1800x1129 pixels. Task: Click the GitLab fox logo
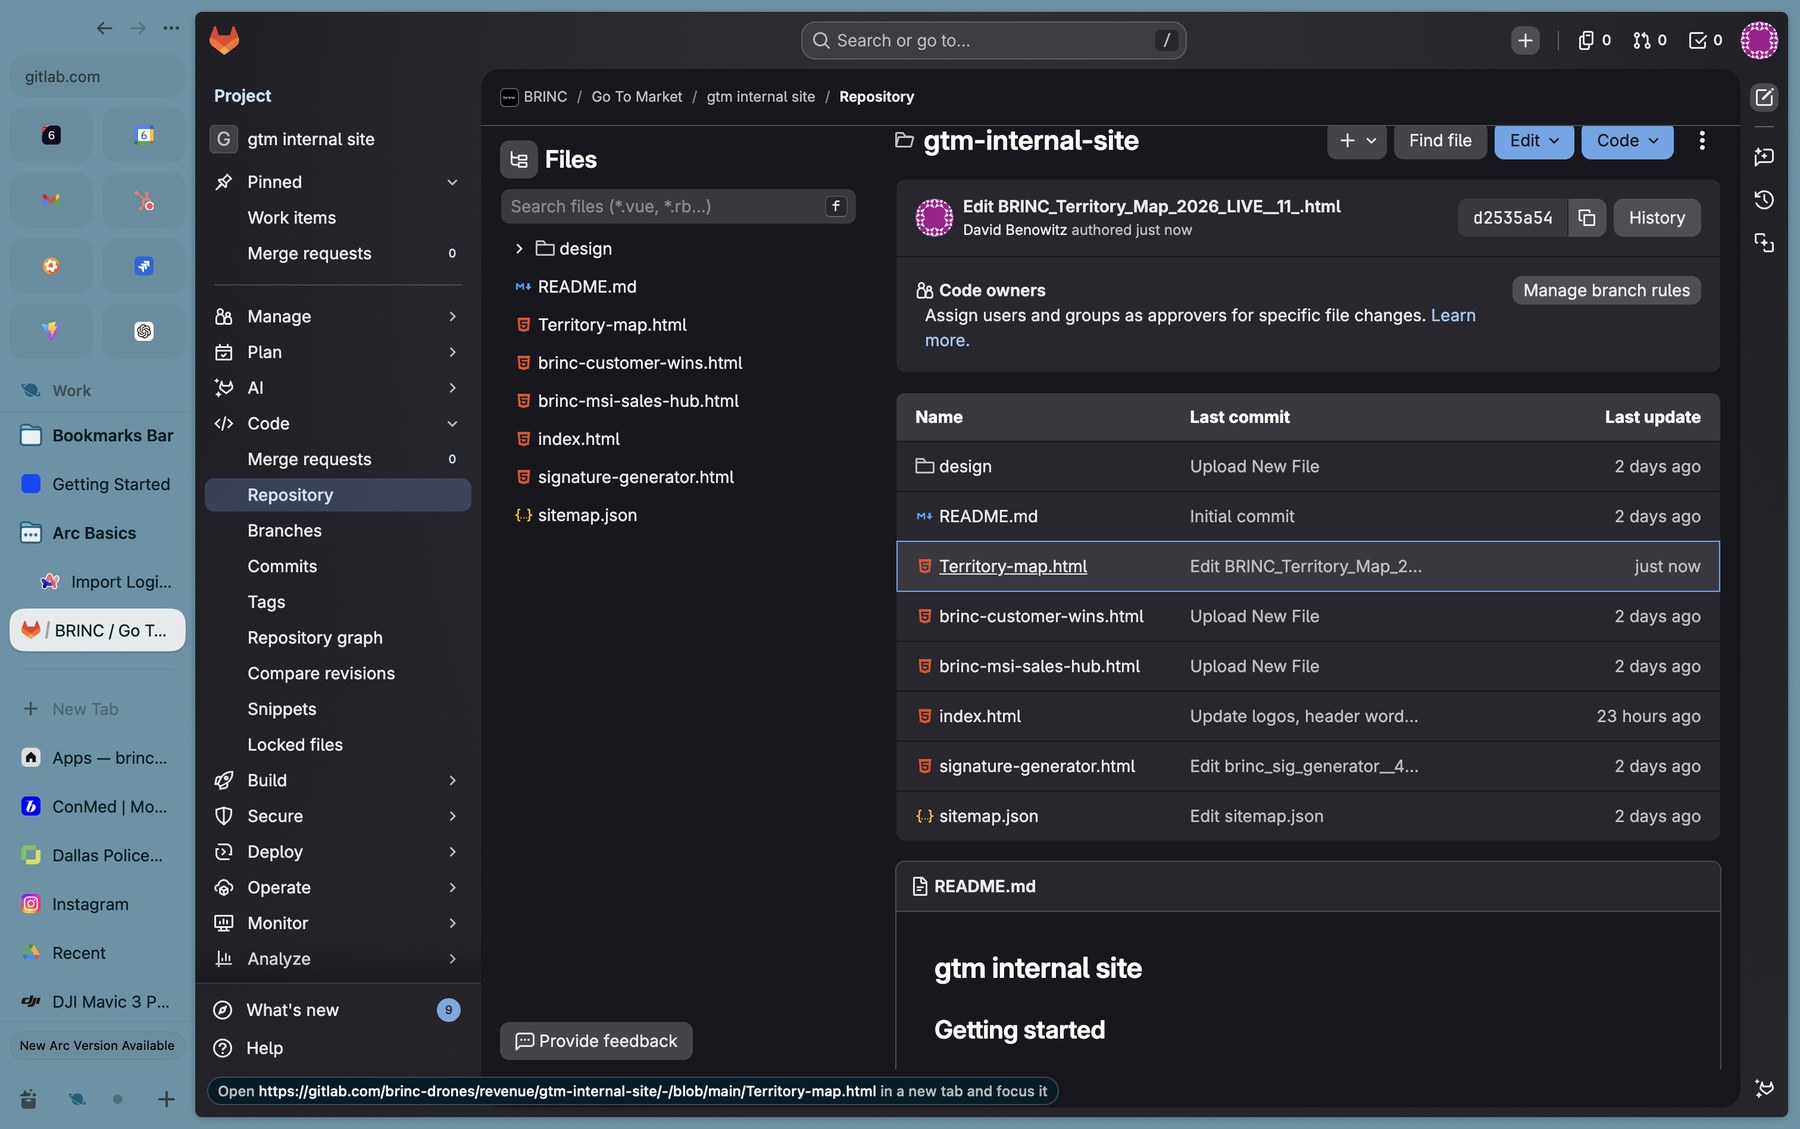[x=224, y=40]
